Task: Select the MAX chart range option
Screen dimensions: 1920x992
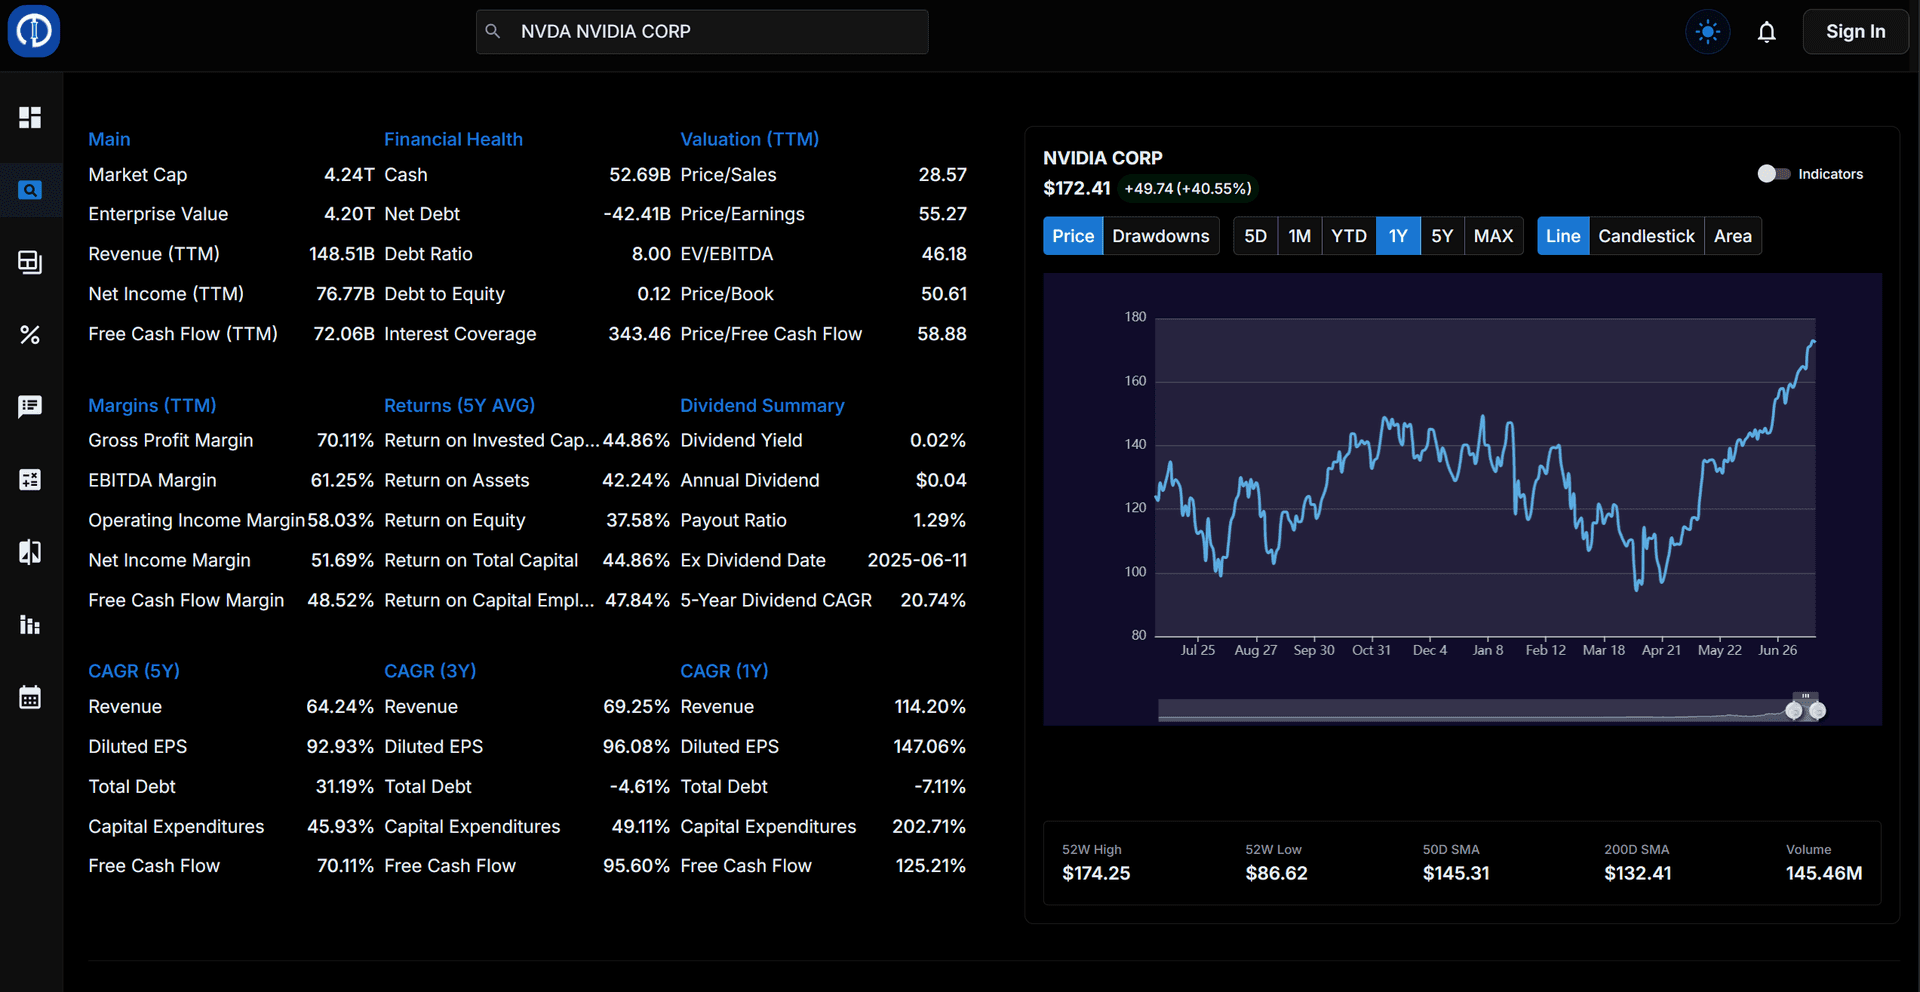Action: (1493, 235)
